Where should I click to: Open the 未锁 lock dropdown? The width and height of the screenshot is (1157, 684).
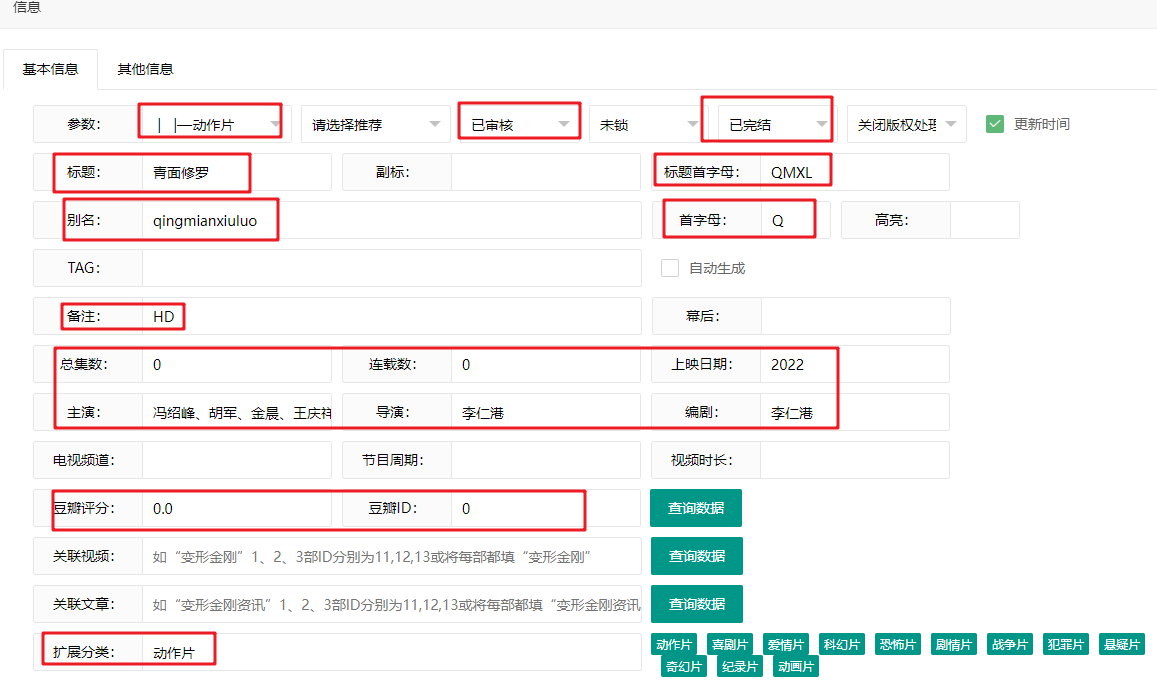(x=649, y=124)
